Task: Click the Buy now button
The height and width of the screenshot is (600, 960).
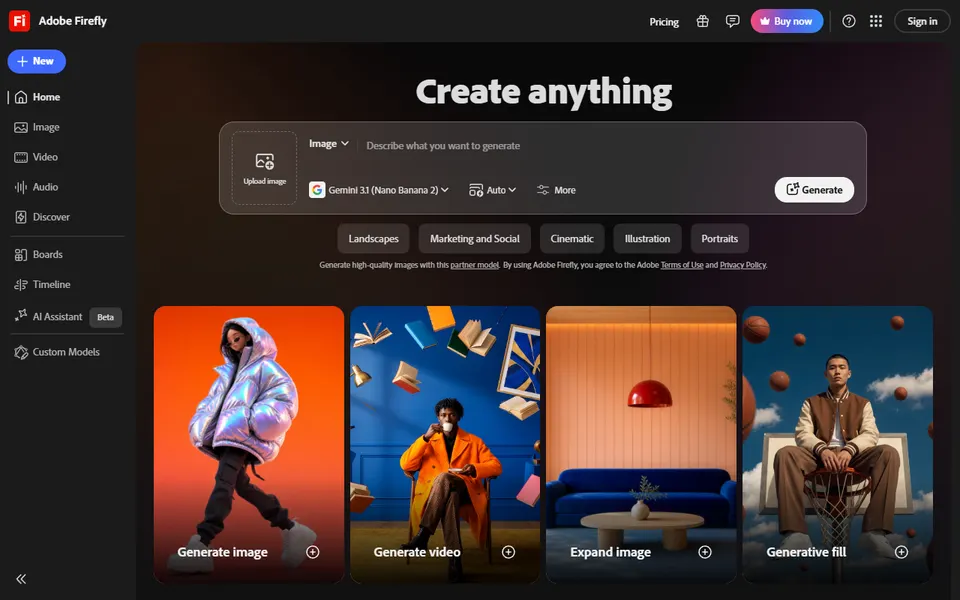Action: click(x=787, y=21)
